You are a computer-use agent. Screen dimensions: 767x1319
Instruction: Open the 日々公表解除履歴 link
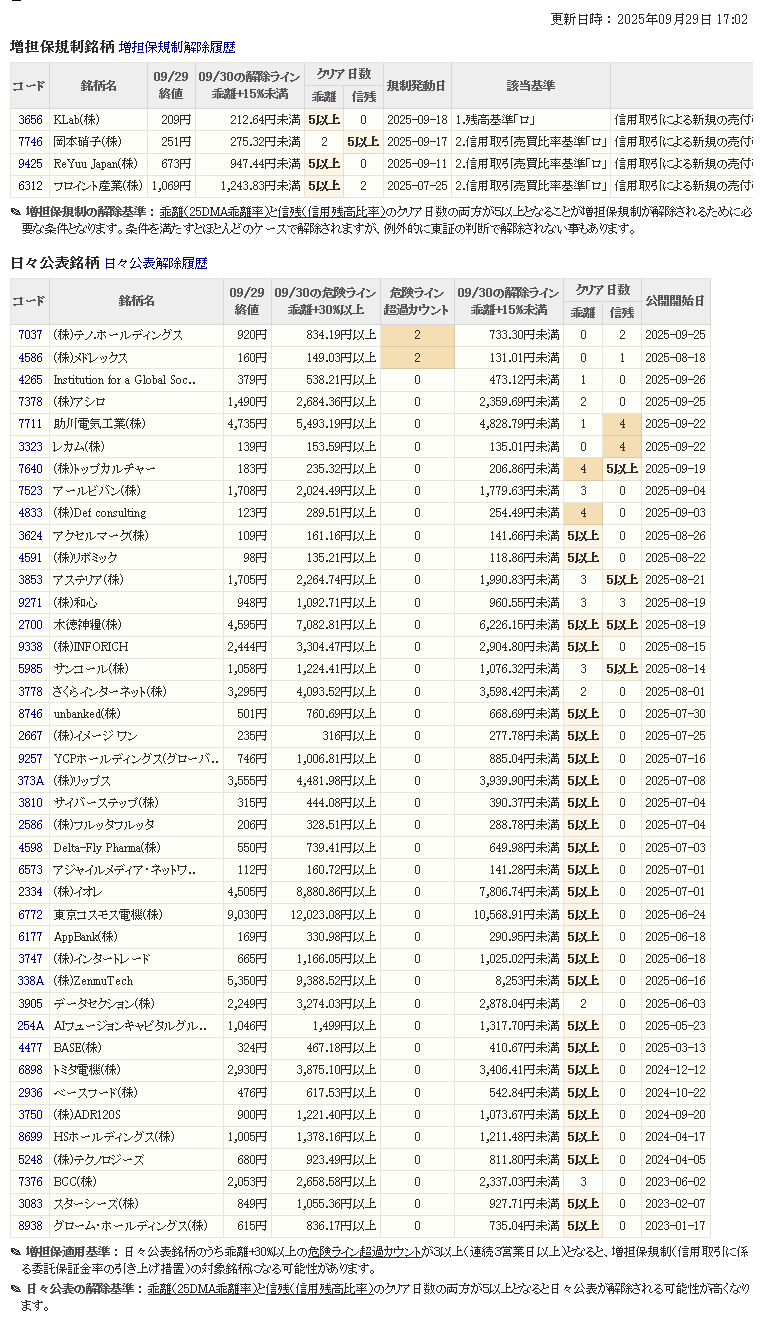click(x=155, y=263)
